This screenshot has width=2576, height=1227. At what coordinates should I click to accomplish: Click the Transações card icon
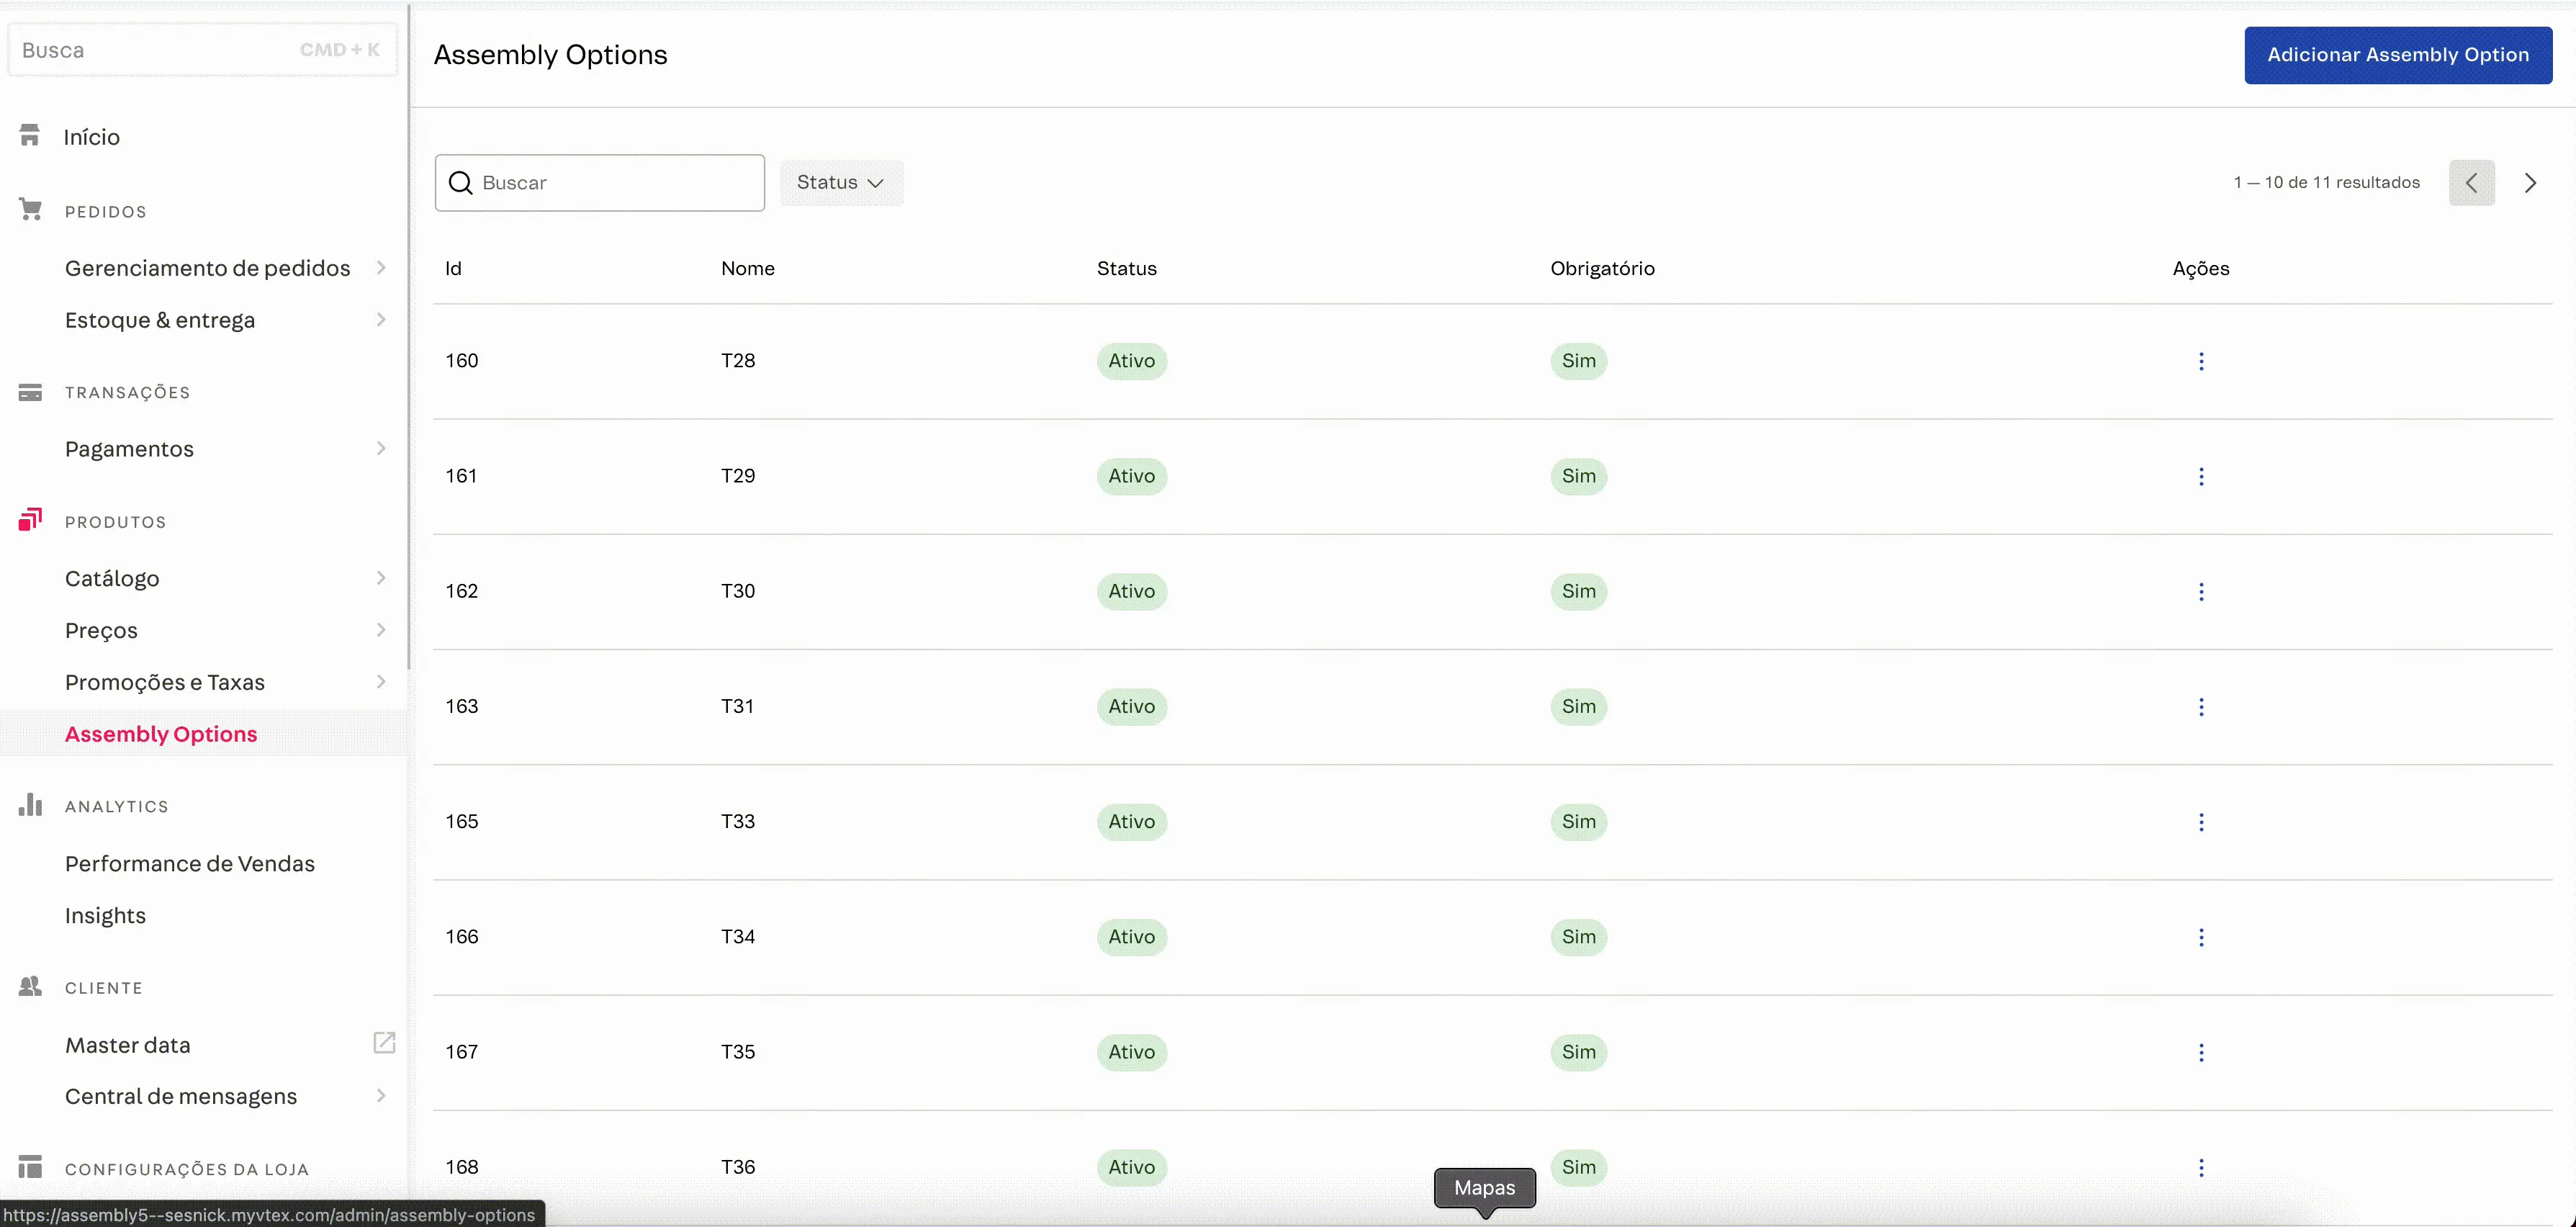point(30,391)
